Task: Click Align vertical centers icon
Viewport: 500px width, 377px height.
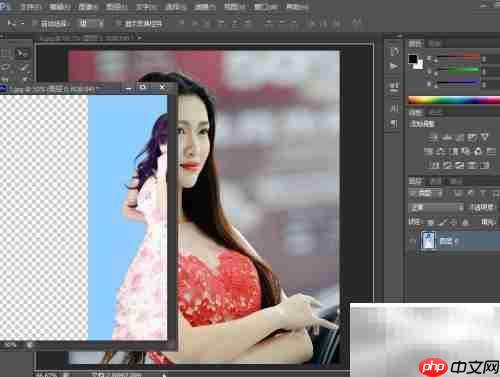Action: point(196,23)
